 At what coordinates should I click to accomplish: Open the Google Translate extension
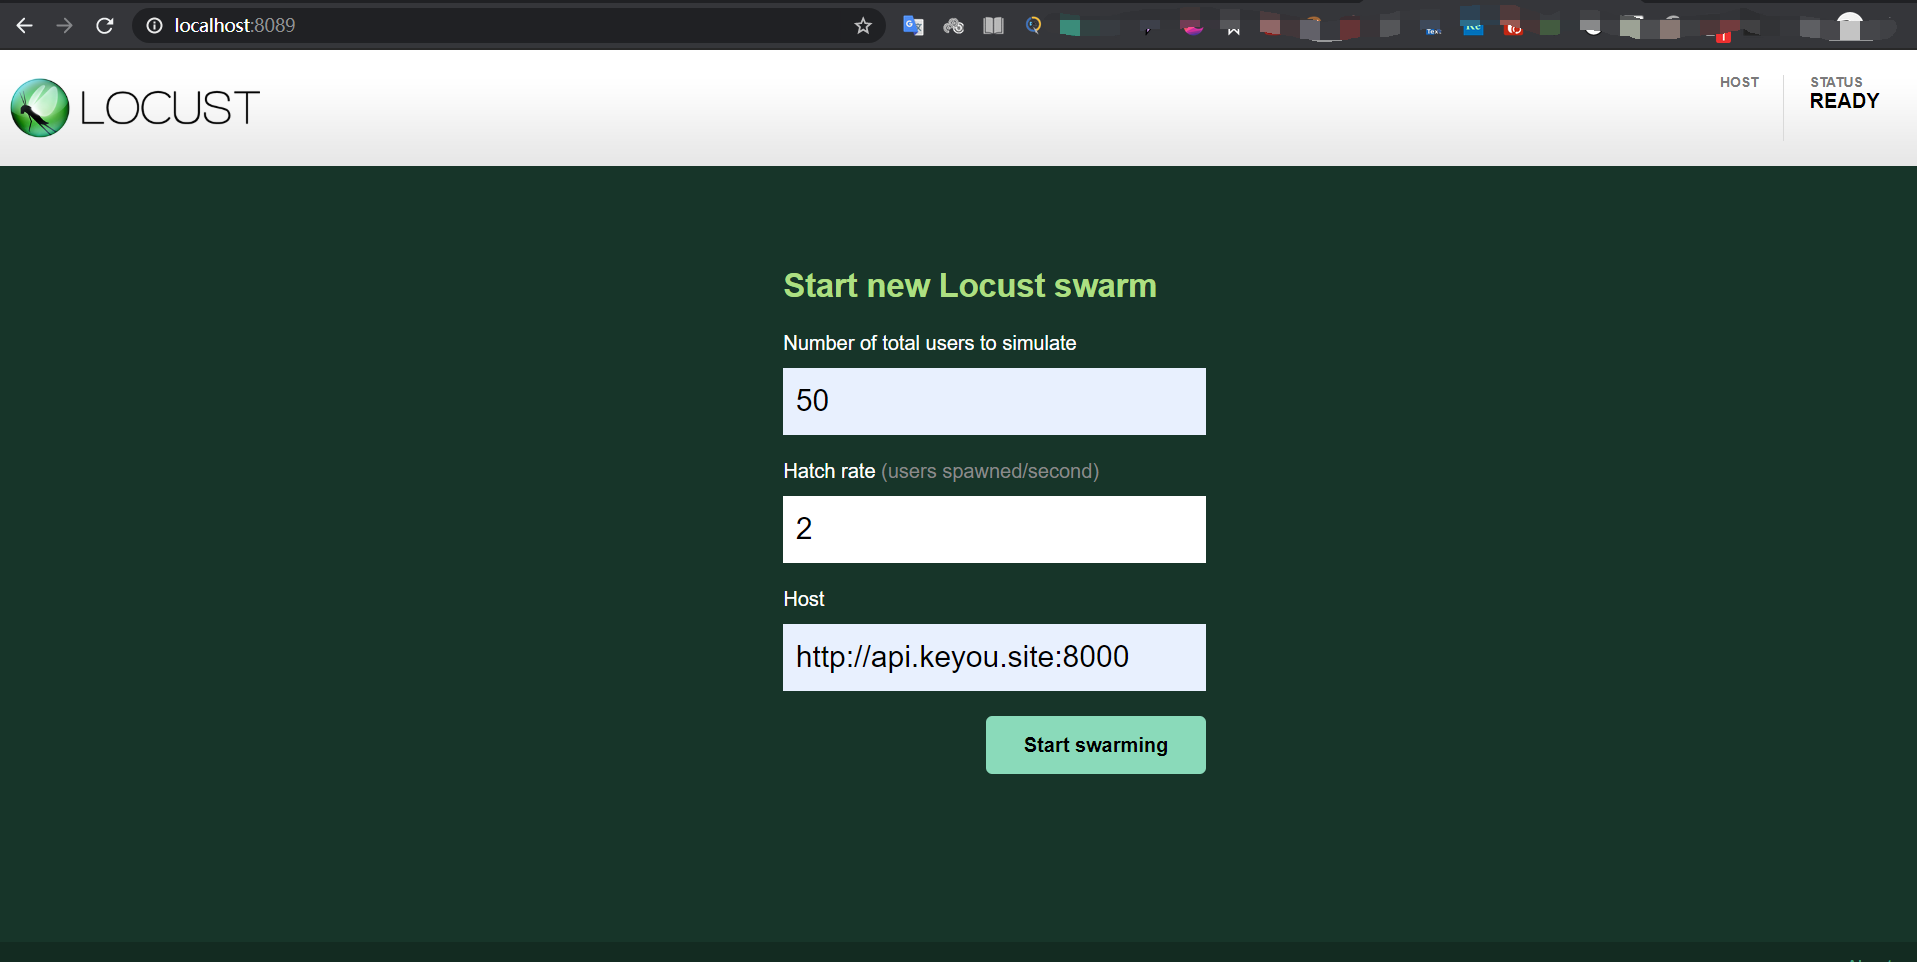[x=913, y=26]
